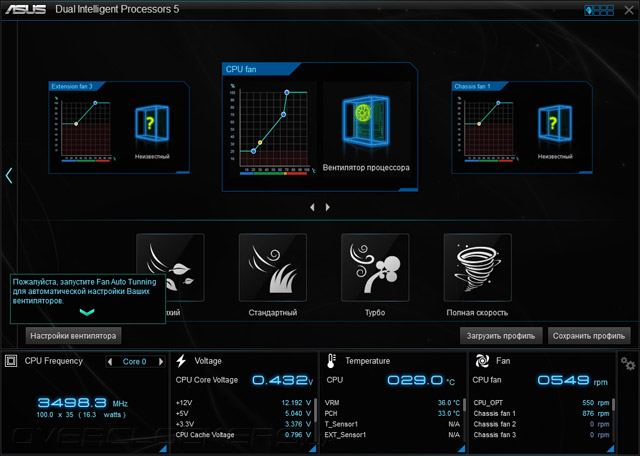Viewport: 640px width, 456px height.
Task: Click the Core 0 selector label
Action: pyautogui.click(x=134, y=362)
